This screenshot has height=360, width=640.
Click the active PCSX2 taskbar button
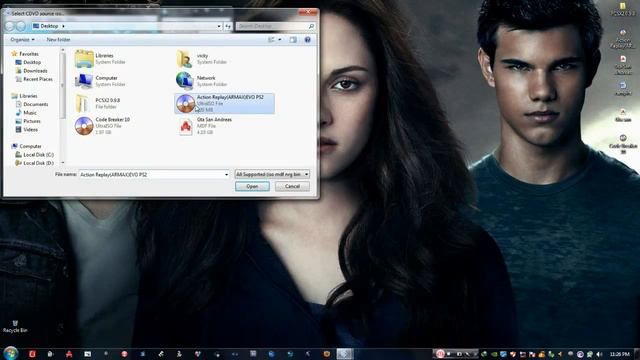pos(344,354)
